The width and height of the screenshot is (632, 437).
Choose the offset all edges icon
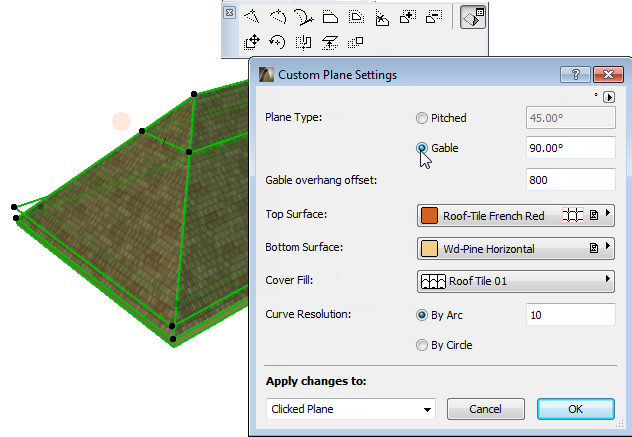pos(356,17)
